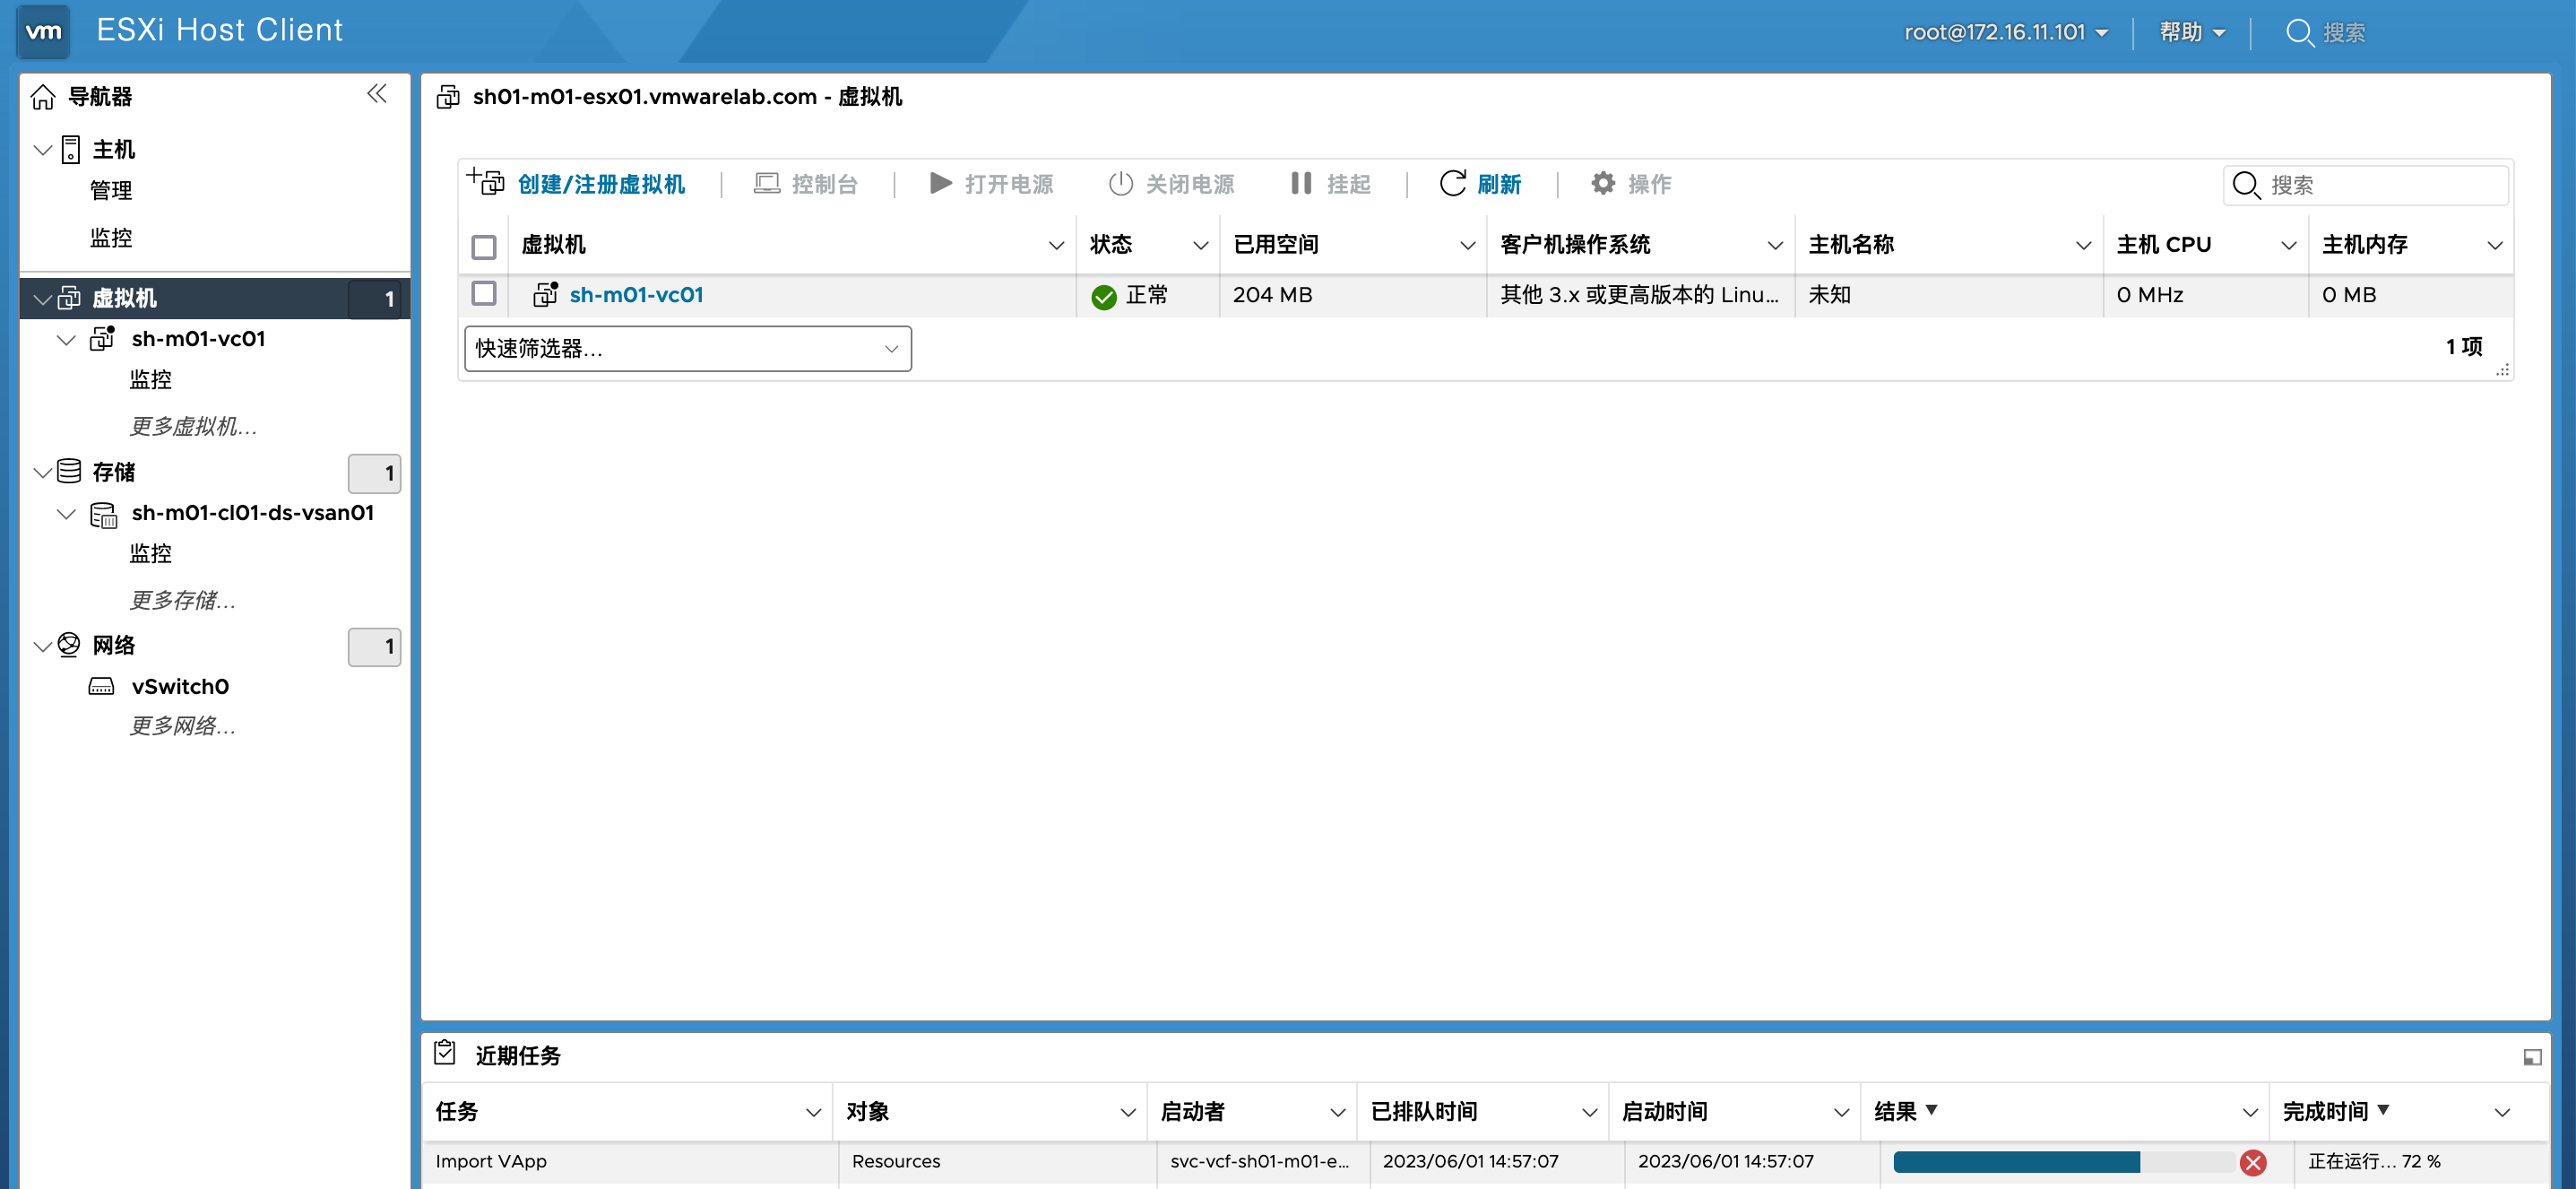Open the 已用空间 column dropdown arrow
Screen dimensions: 2576x1189
pos(1468,246)
